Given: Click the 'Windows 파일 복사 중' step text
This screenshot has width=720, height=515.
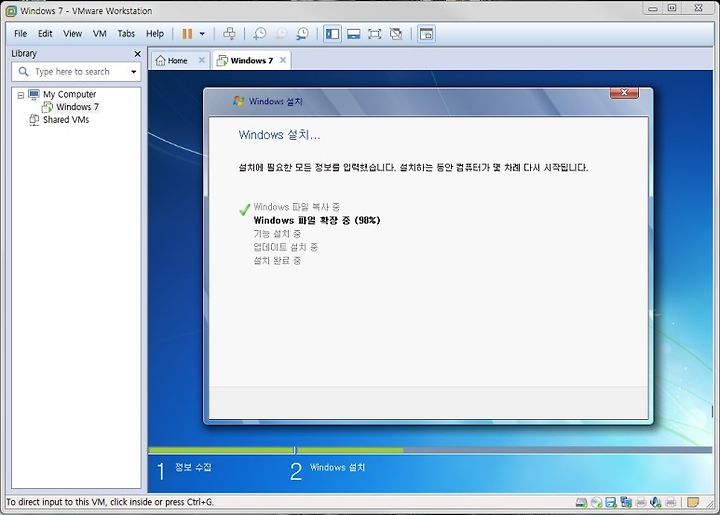Looking at the screenshot, I should click(297, 207).
